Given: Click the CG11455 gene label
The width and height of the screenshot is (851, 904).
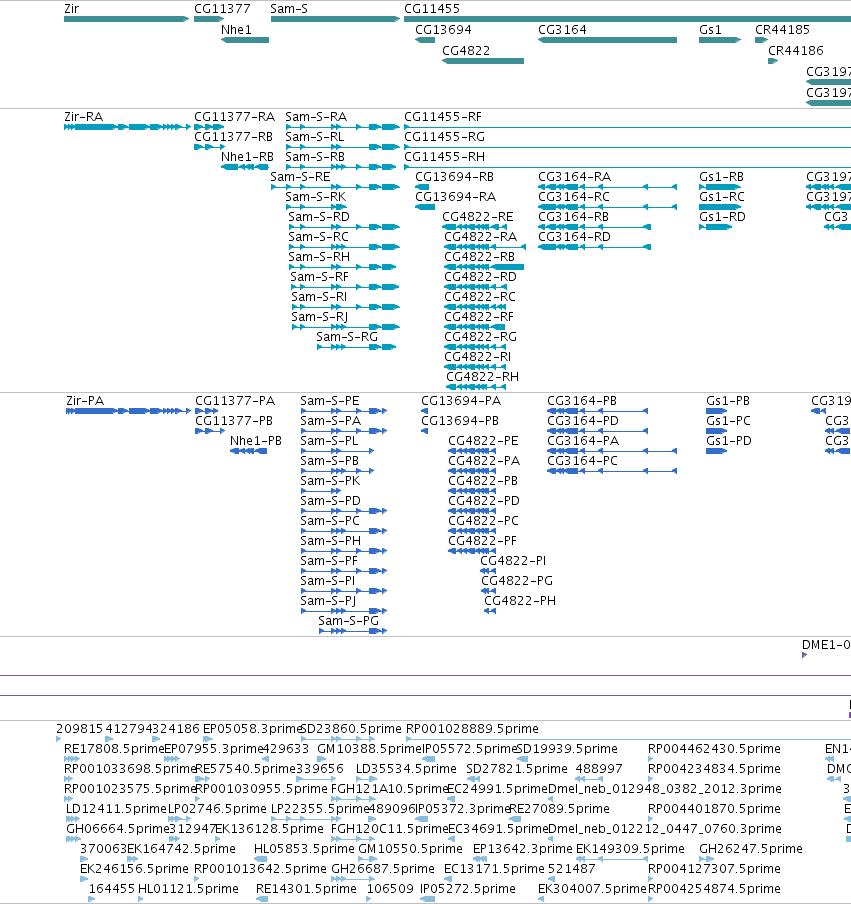Looking at the screenshot, I should pos(432,9).
